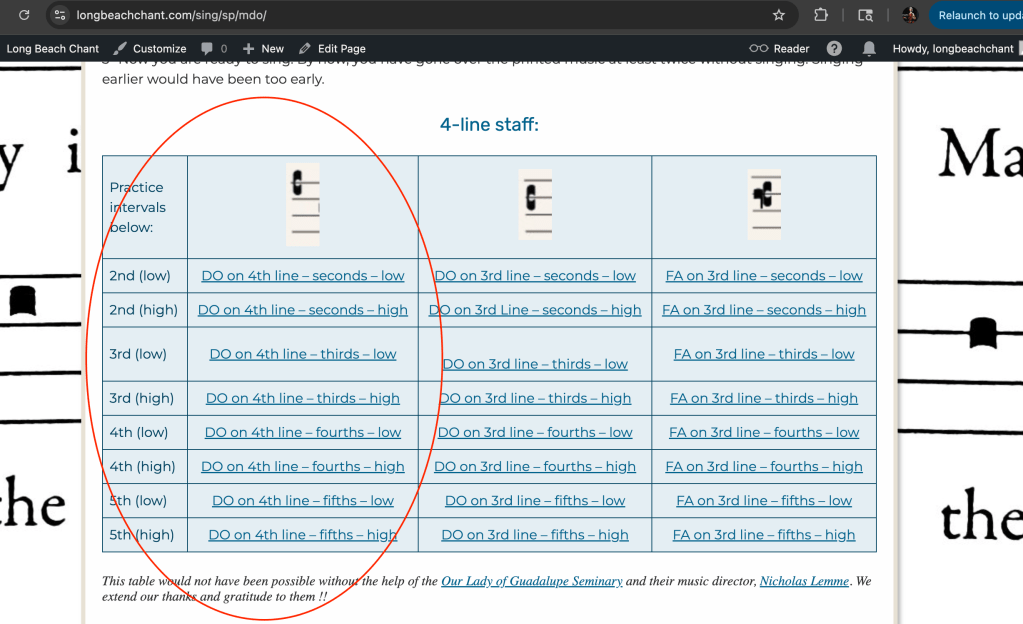Open the Long Beach Chant site menu
1023x624 pixels.
click(x=53, y=48)
